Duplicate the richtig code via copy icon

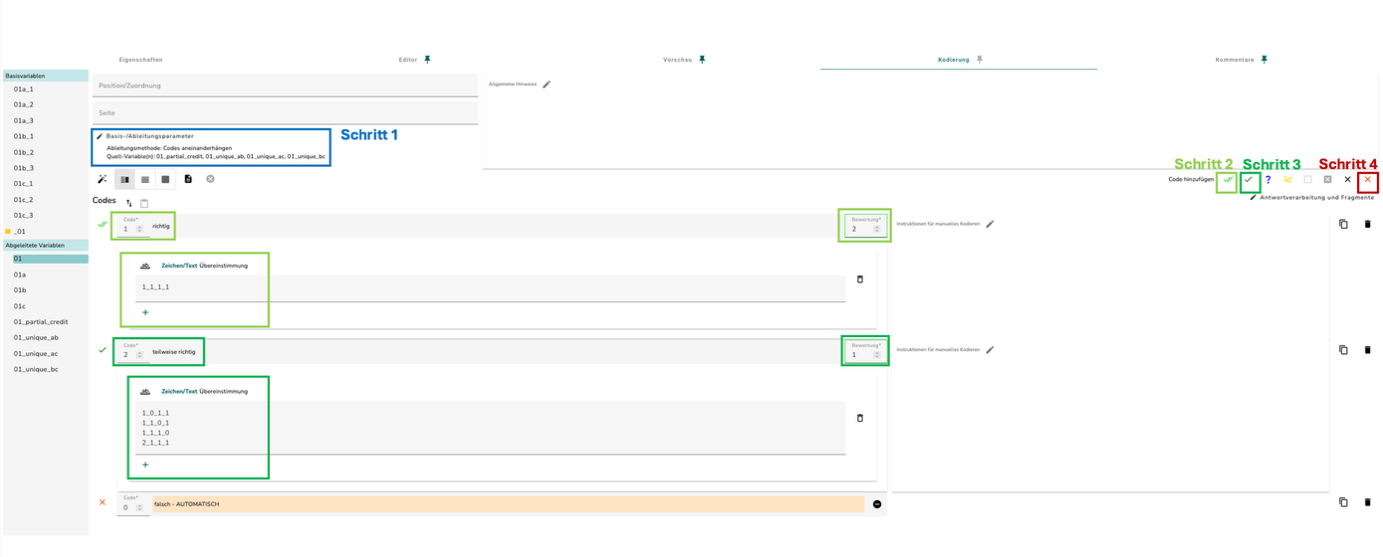tap(1343, 224)
